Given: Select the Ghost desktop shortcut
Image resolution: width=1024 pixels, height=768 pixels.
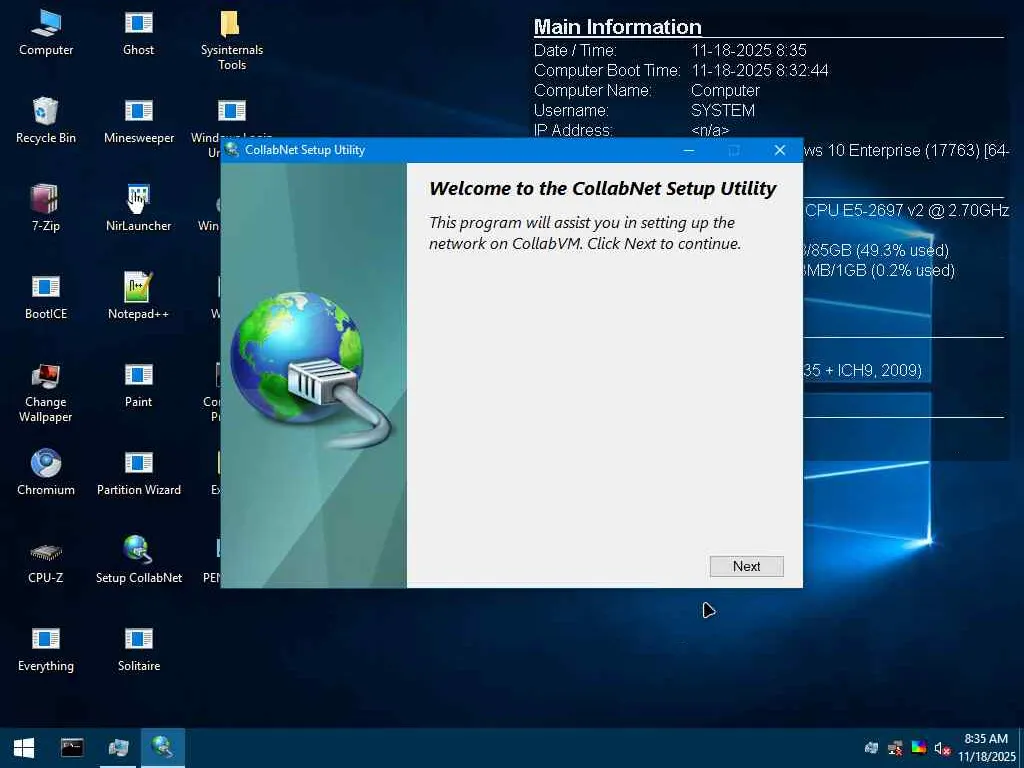Looking at the screenshot, I should point(138,33).
